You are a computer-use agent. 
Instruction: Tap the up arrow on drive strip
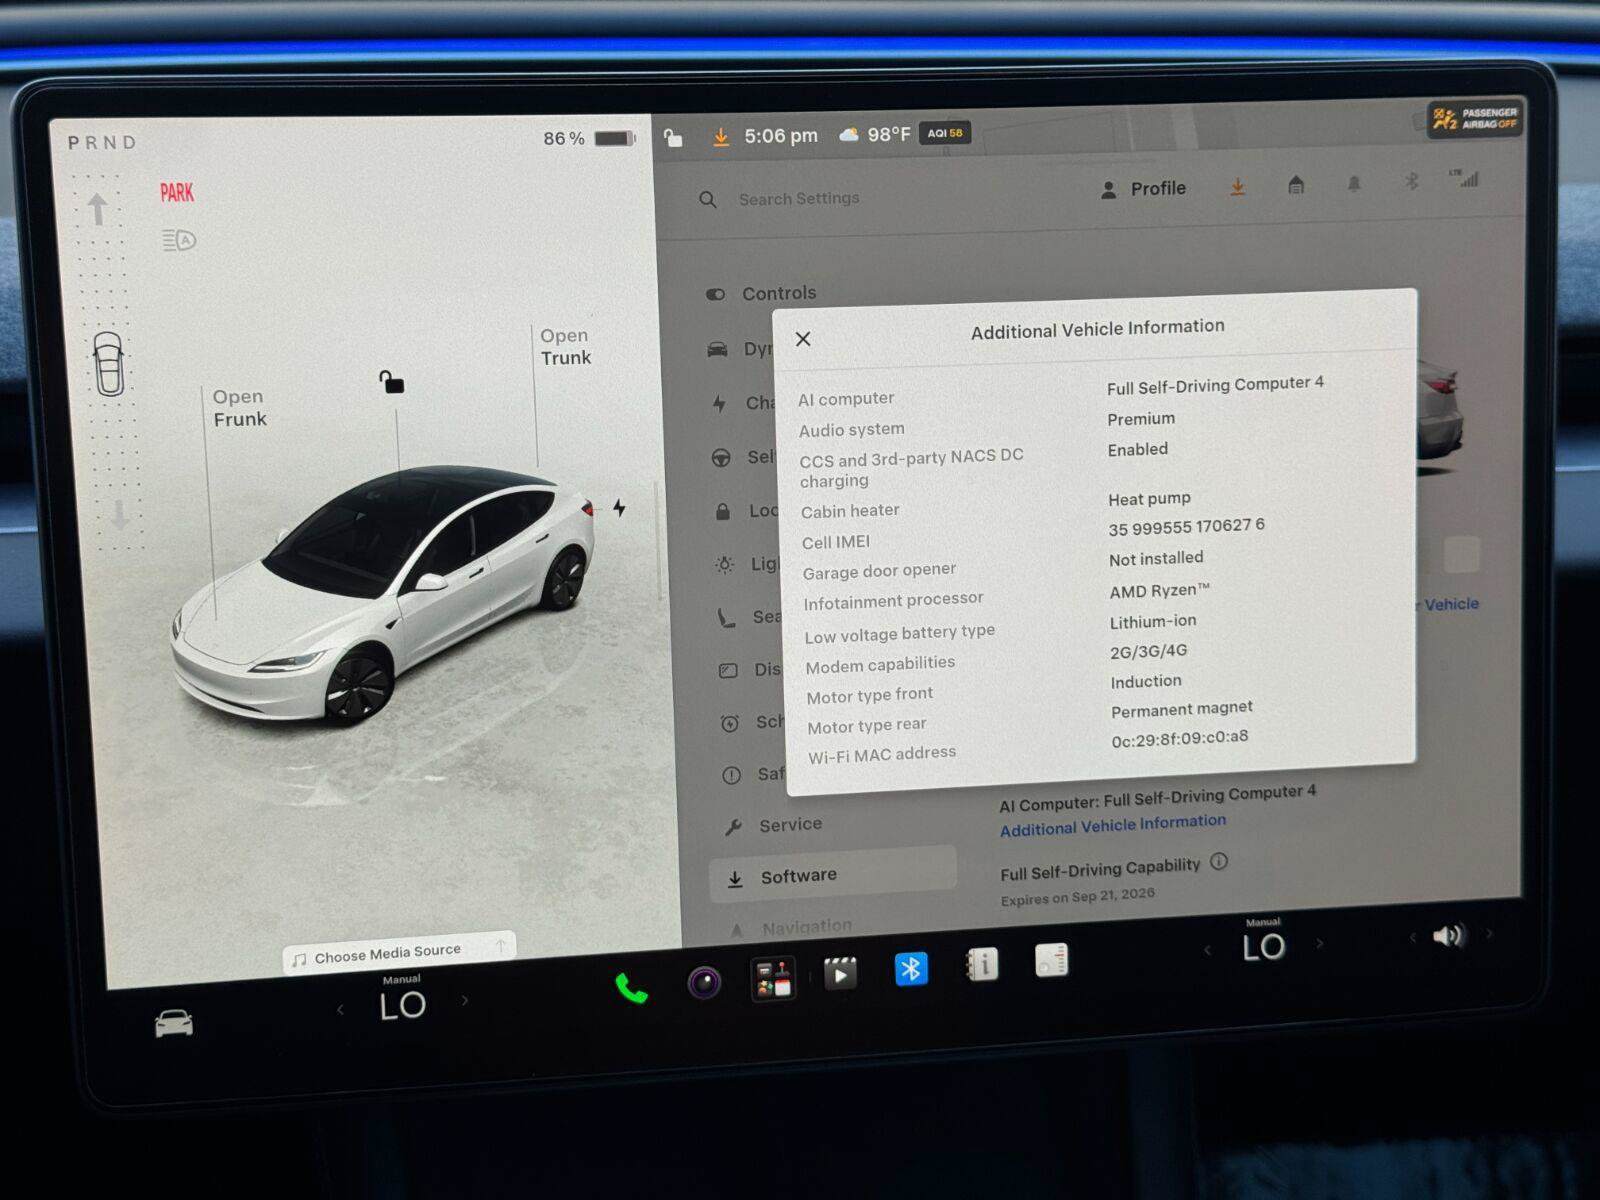click(97, 208)
